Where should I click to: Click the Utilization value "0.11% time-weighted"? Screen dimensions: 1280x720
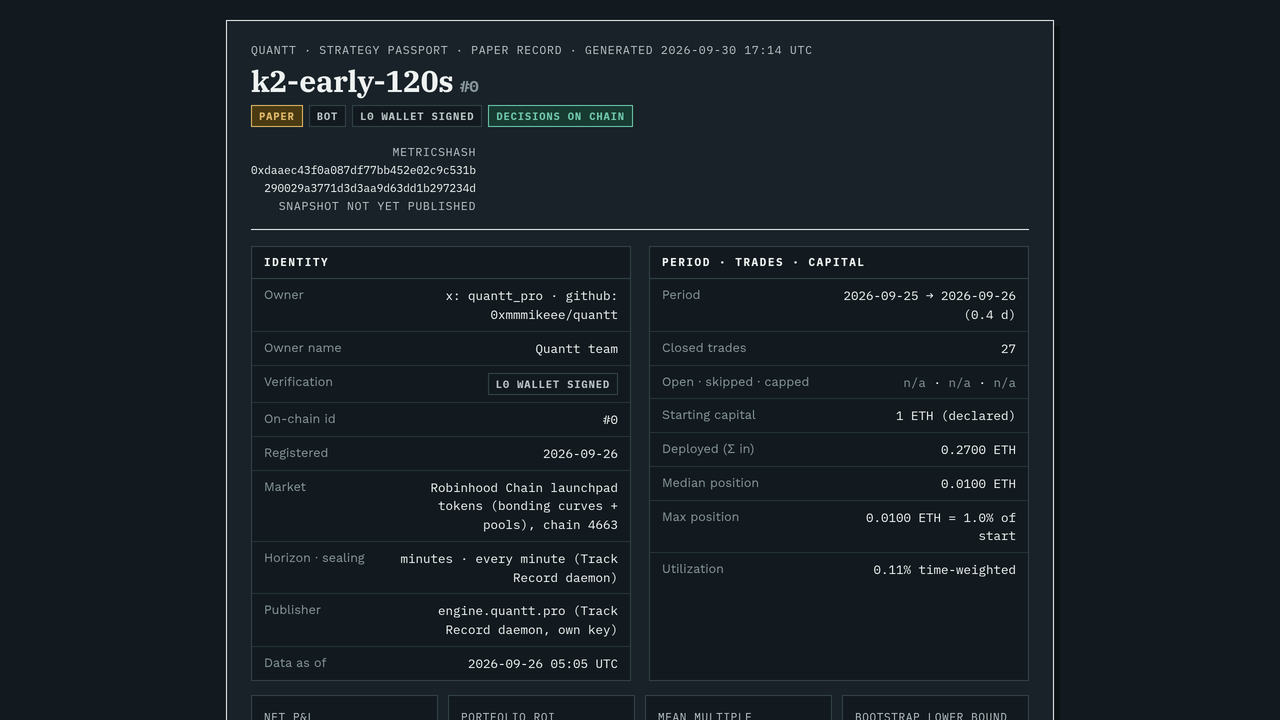(x=944, y=570)
